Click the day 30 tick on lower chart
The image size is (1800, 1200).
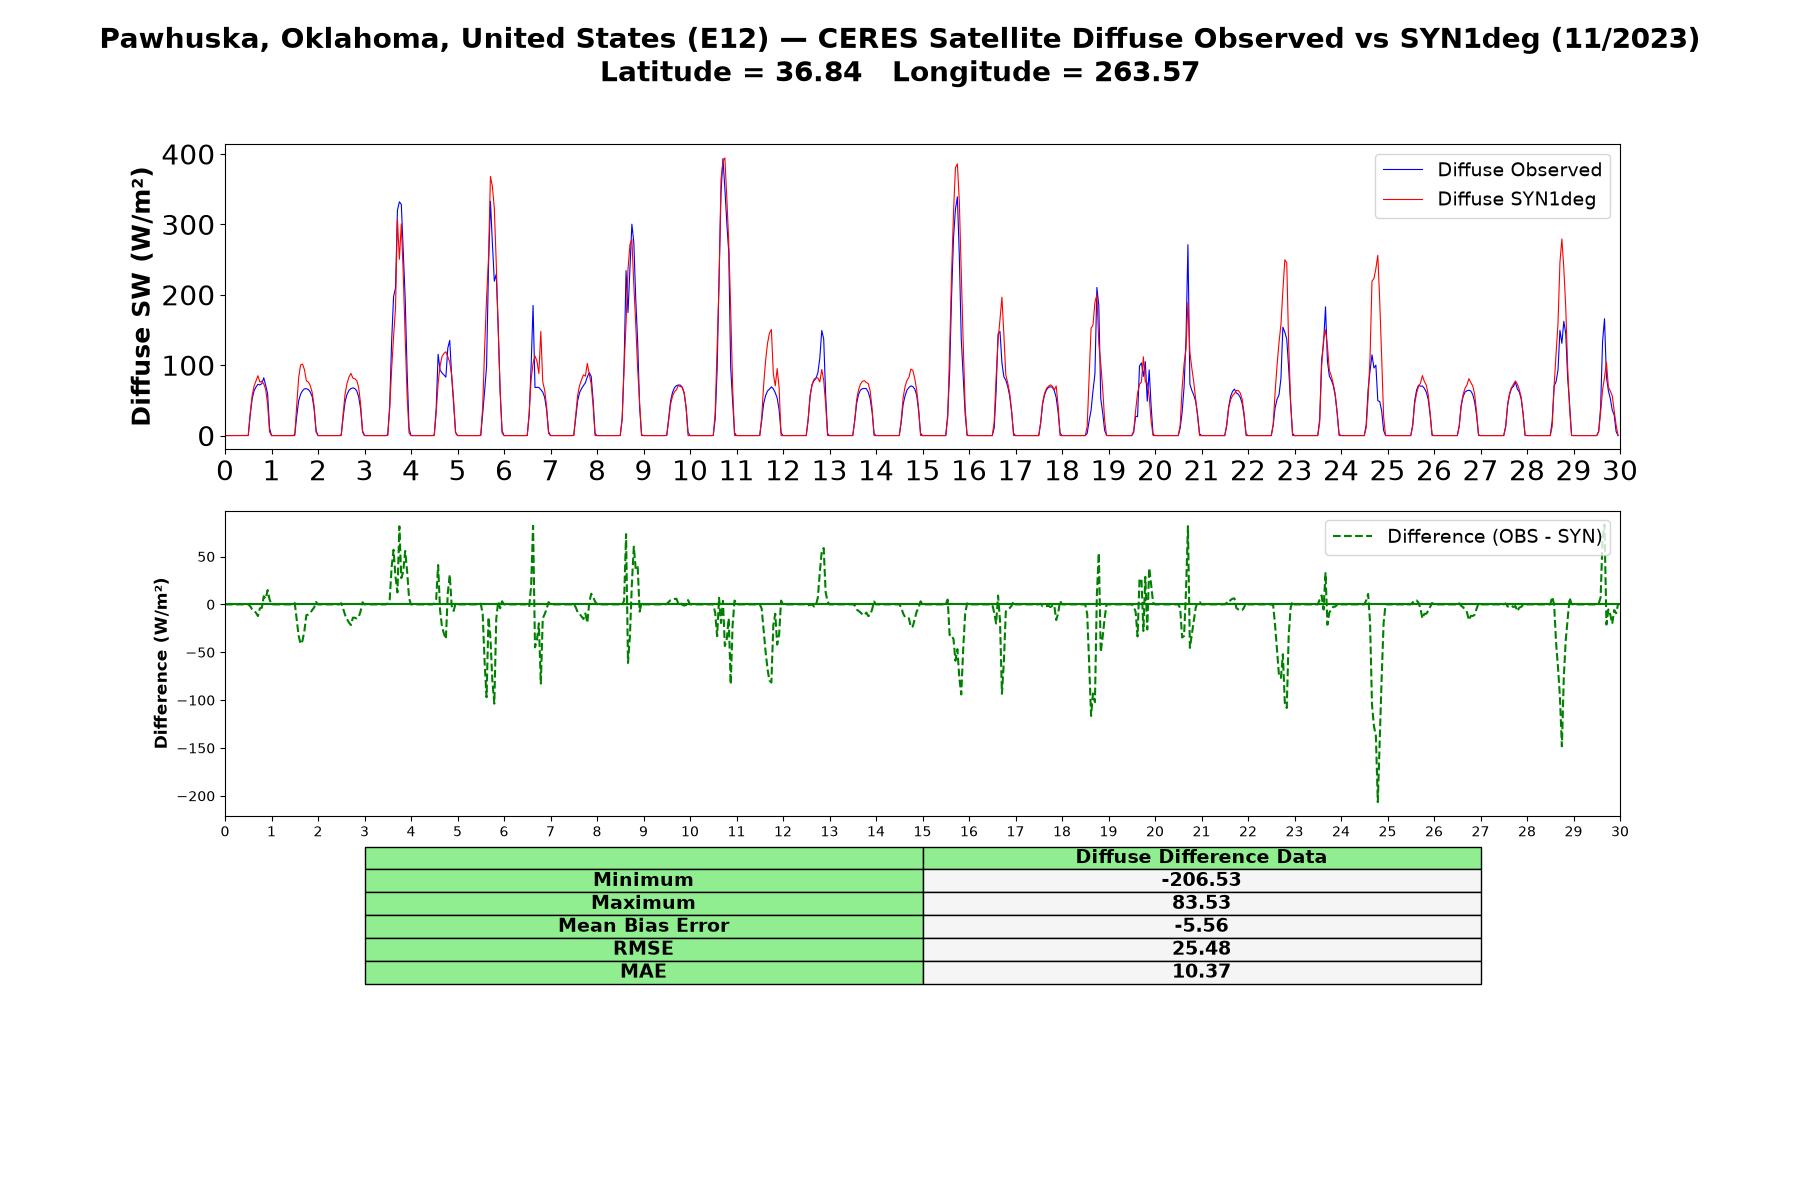tap(1620, 831)
